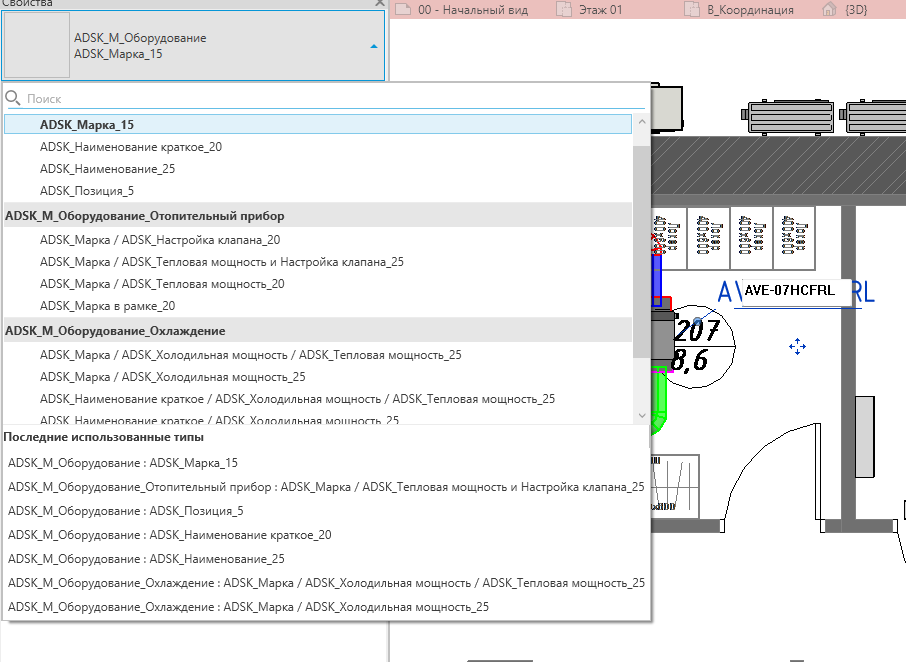Collapse the type selector dropdown arrow
The image size is (906, 662).
373,46
